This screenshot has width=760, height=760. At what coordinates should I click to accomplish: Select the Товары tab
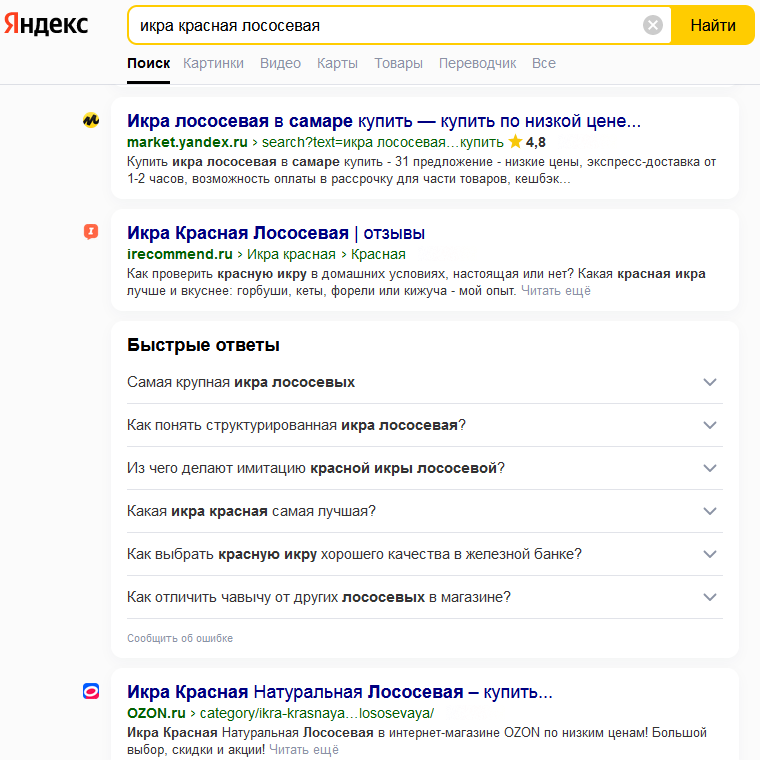tap(398, 63)
